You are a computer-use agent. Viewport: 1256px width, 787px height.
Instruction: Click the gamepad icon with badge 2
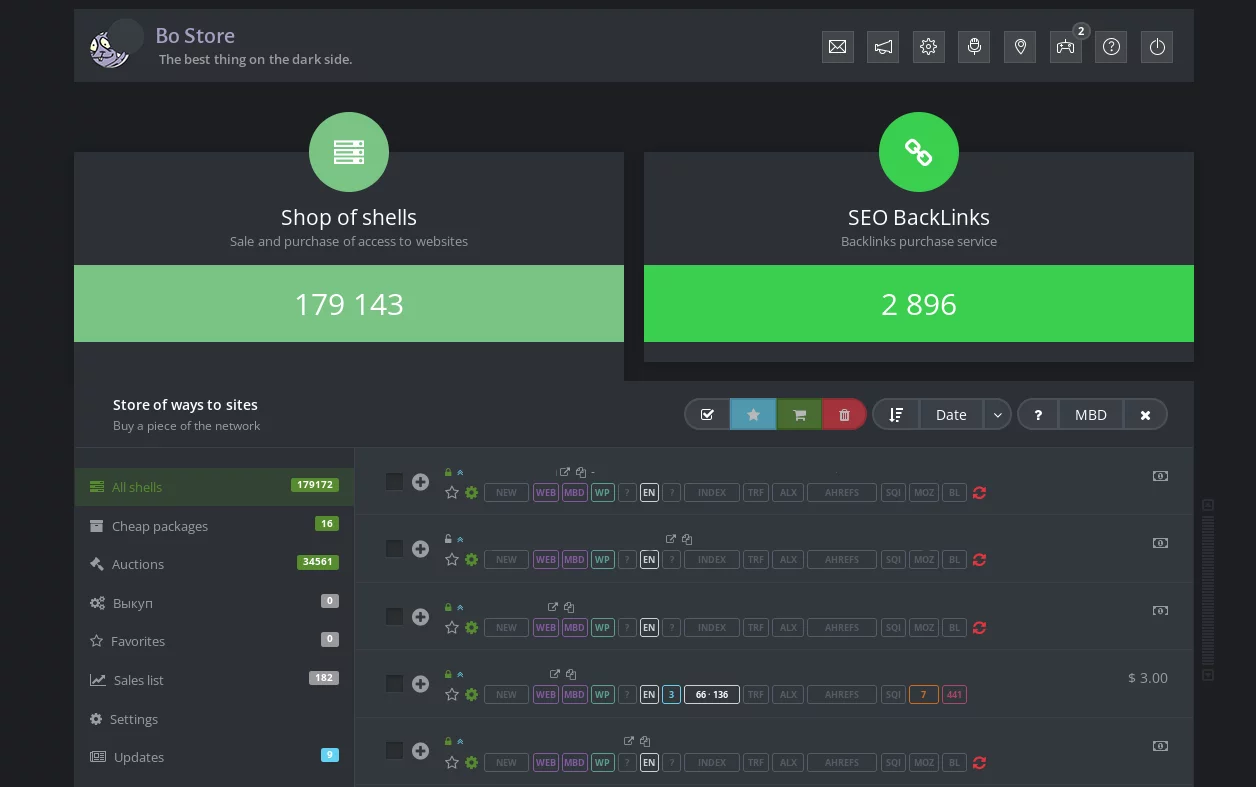coord(1065,47)
